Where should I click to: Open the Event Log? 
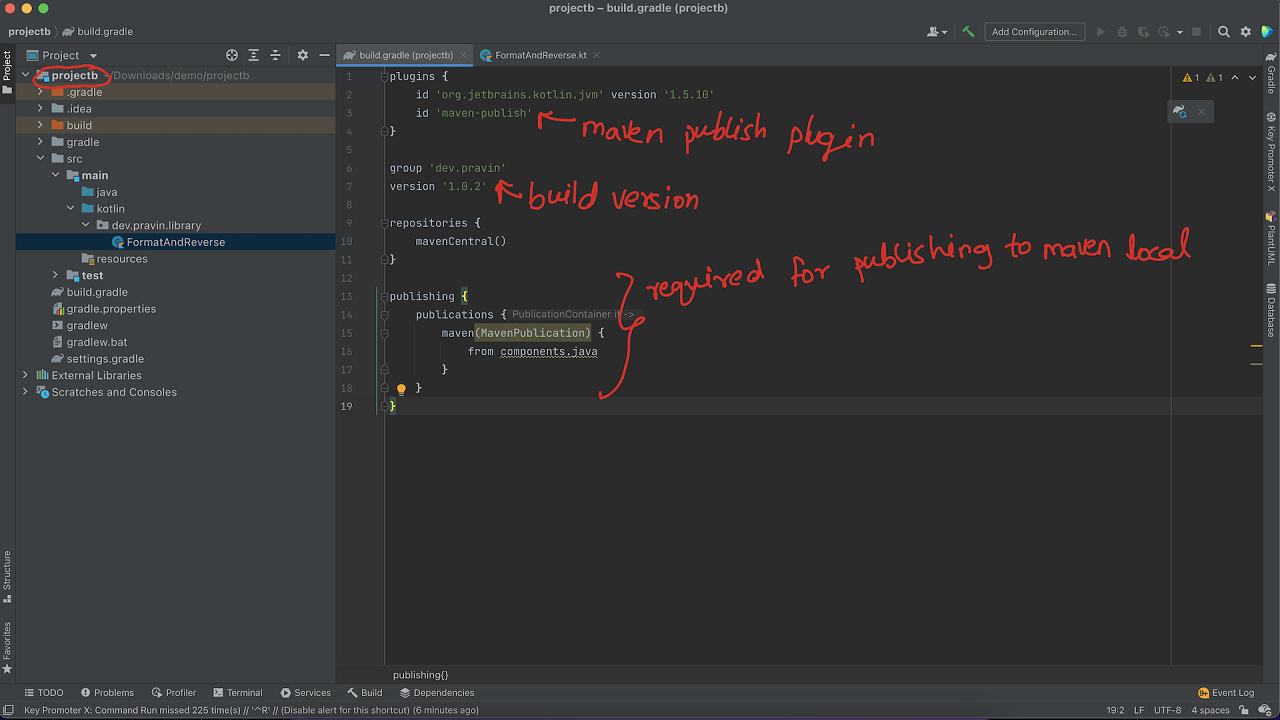(x=1226, y=692)
